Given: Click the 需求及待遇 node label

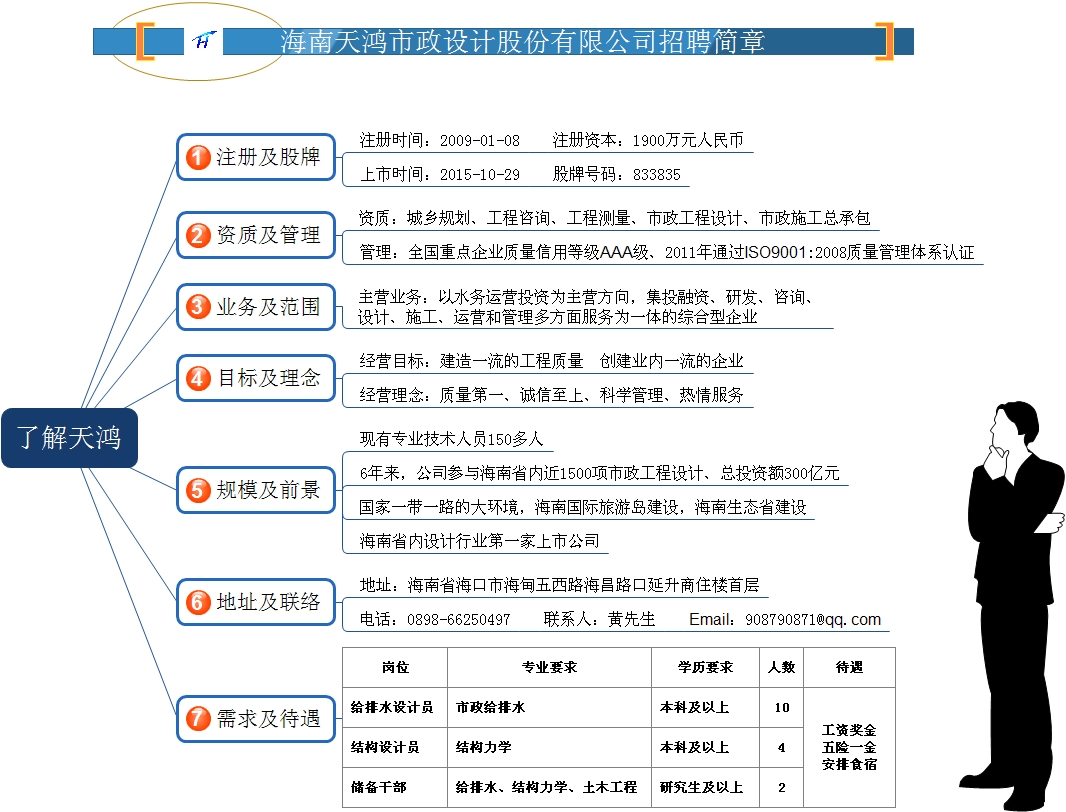Looking at the screenshot, I should (268, 718).
